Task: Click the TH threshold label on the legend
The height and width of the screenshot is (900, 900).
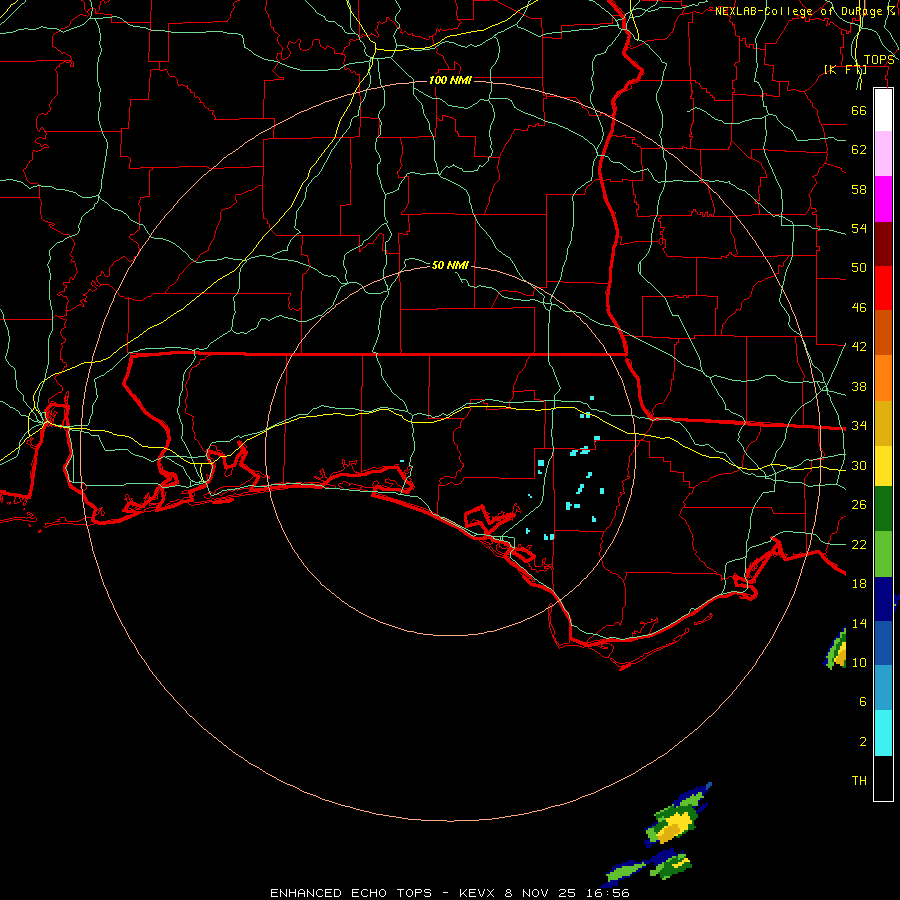Action: coord(859,781)
